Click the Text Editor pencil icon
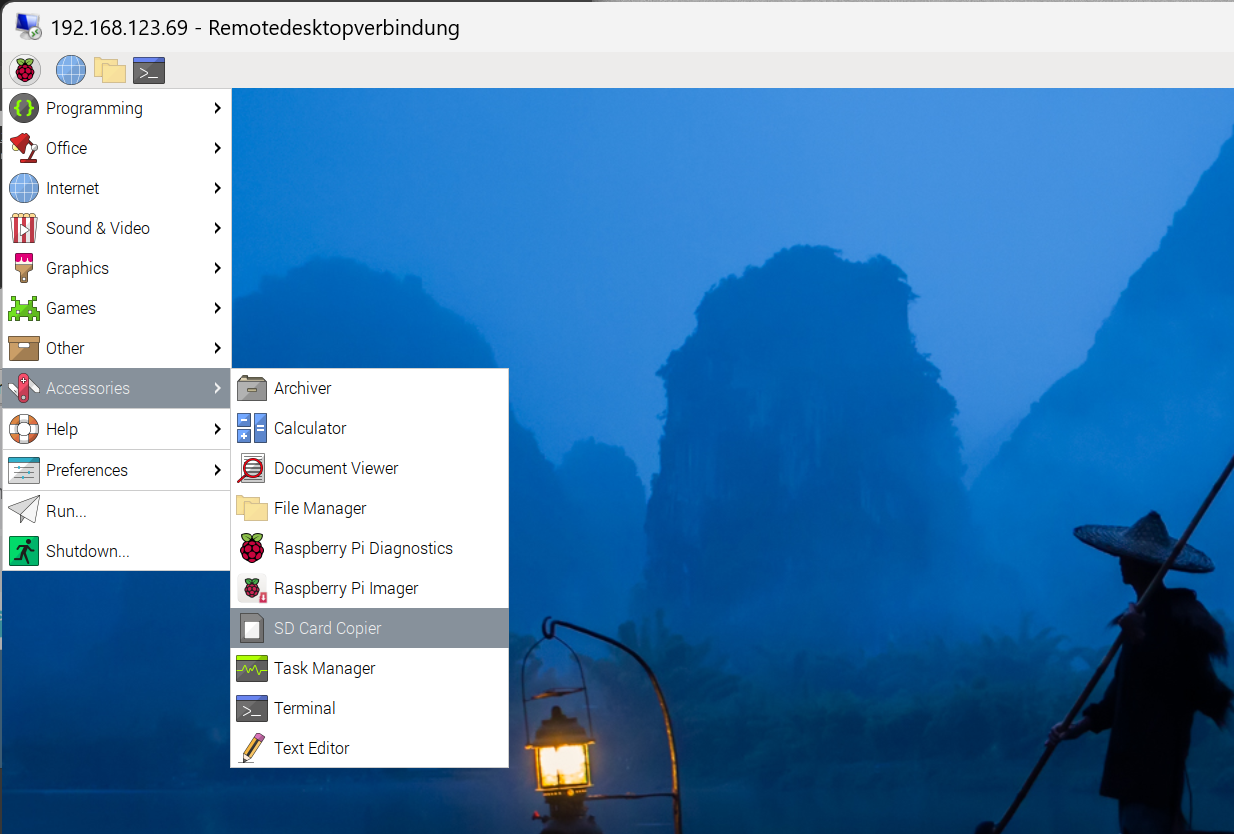 point(252,748)
